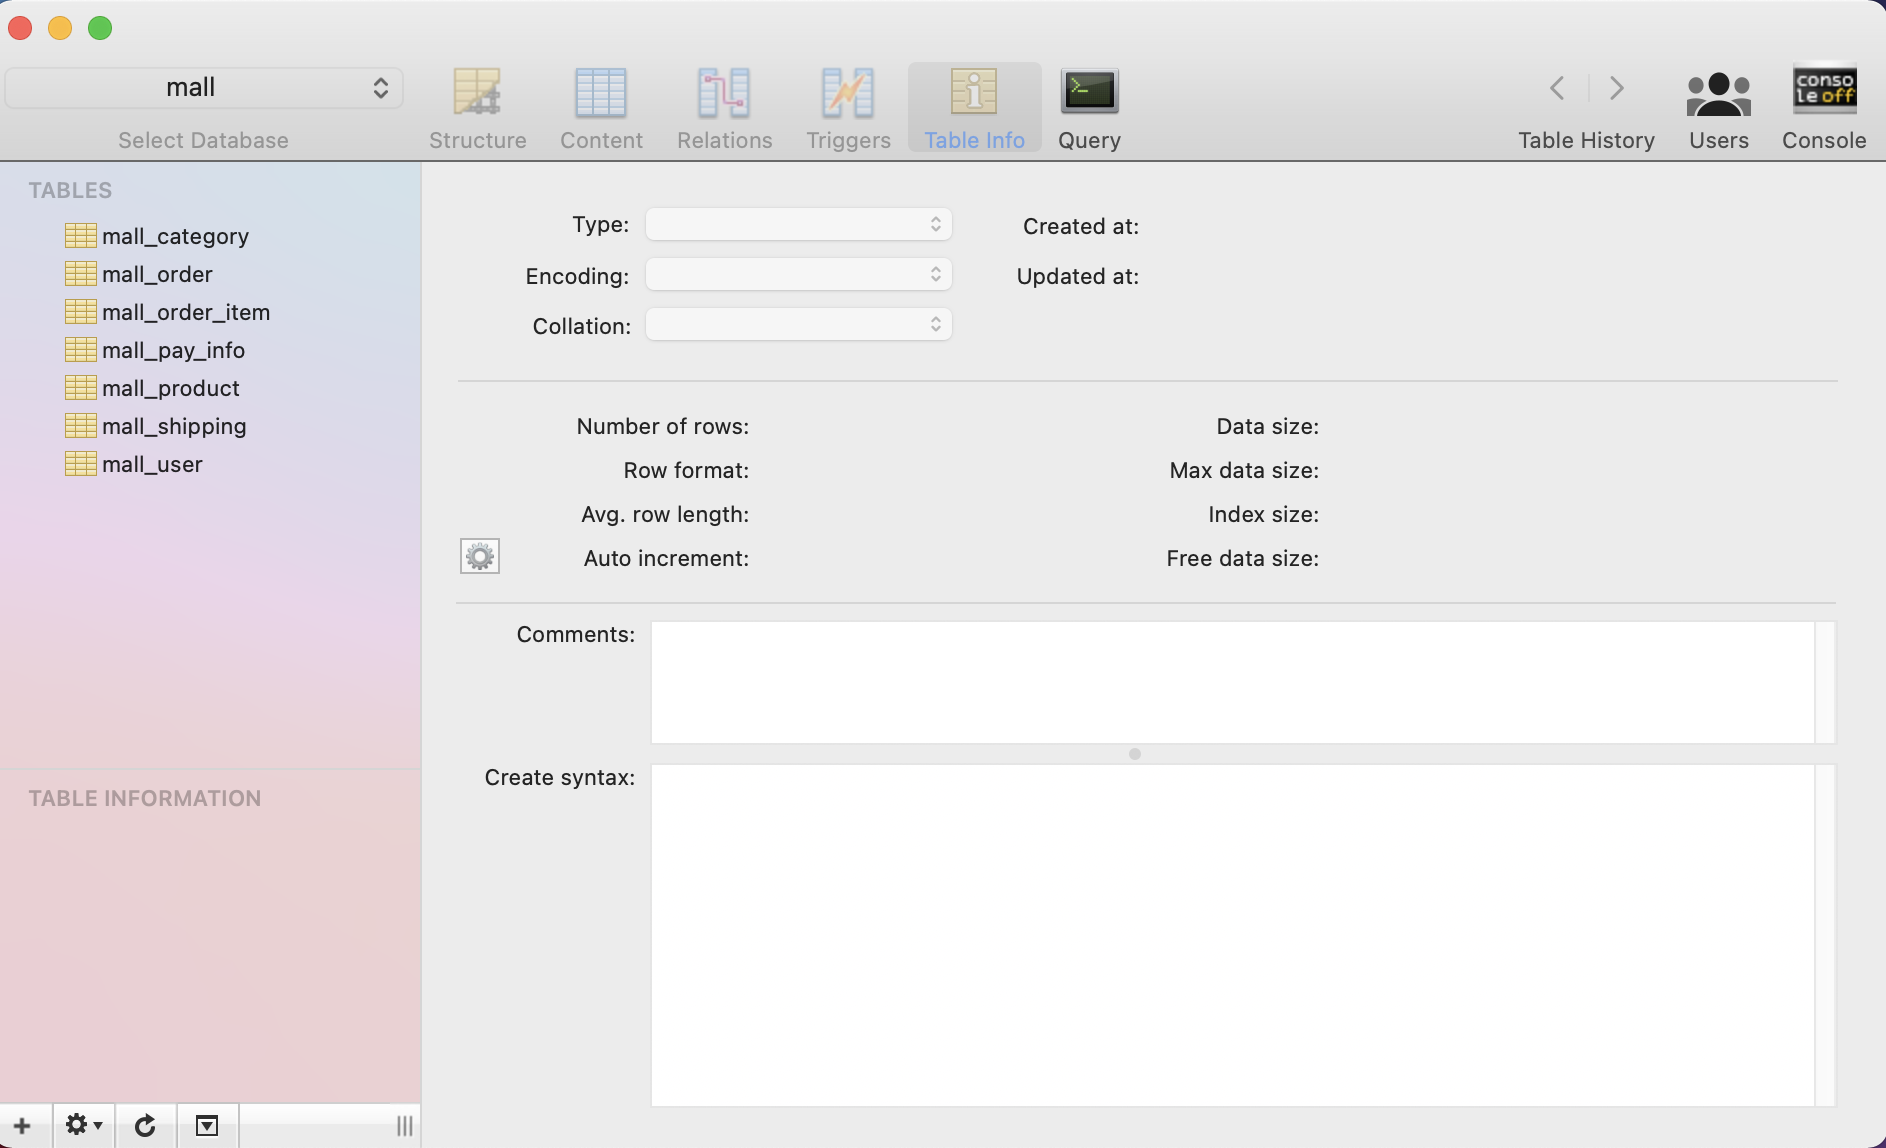
Task: Select the mall_order_item table
Action: (186, 312)
